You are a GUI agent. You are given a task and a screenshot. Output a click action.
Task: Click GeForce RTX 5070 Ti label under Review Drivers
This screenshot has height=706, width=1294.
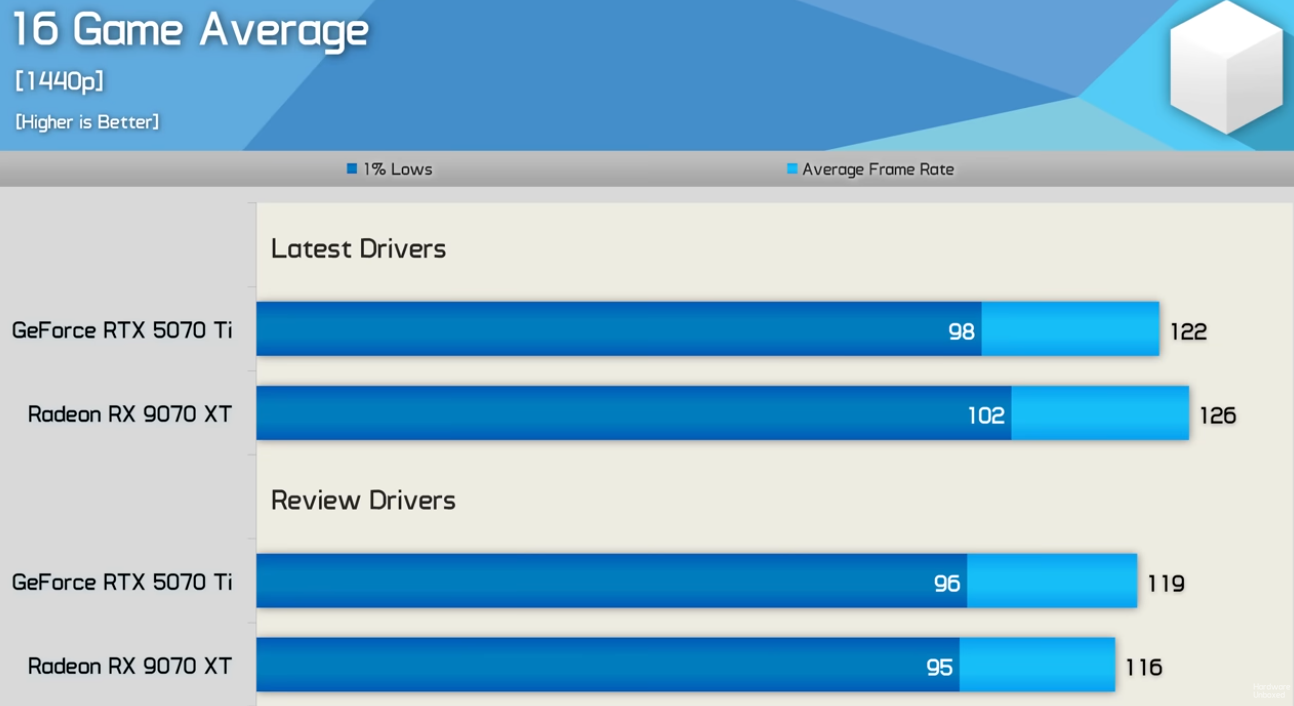122,582
